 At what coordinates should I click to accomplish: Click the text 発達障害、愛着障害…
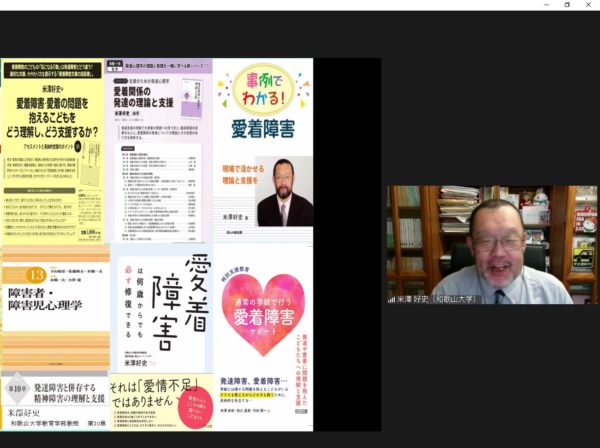253,381
